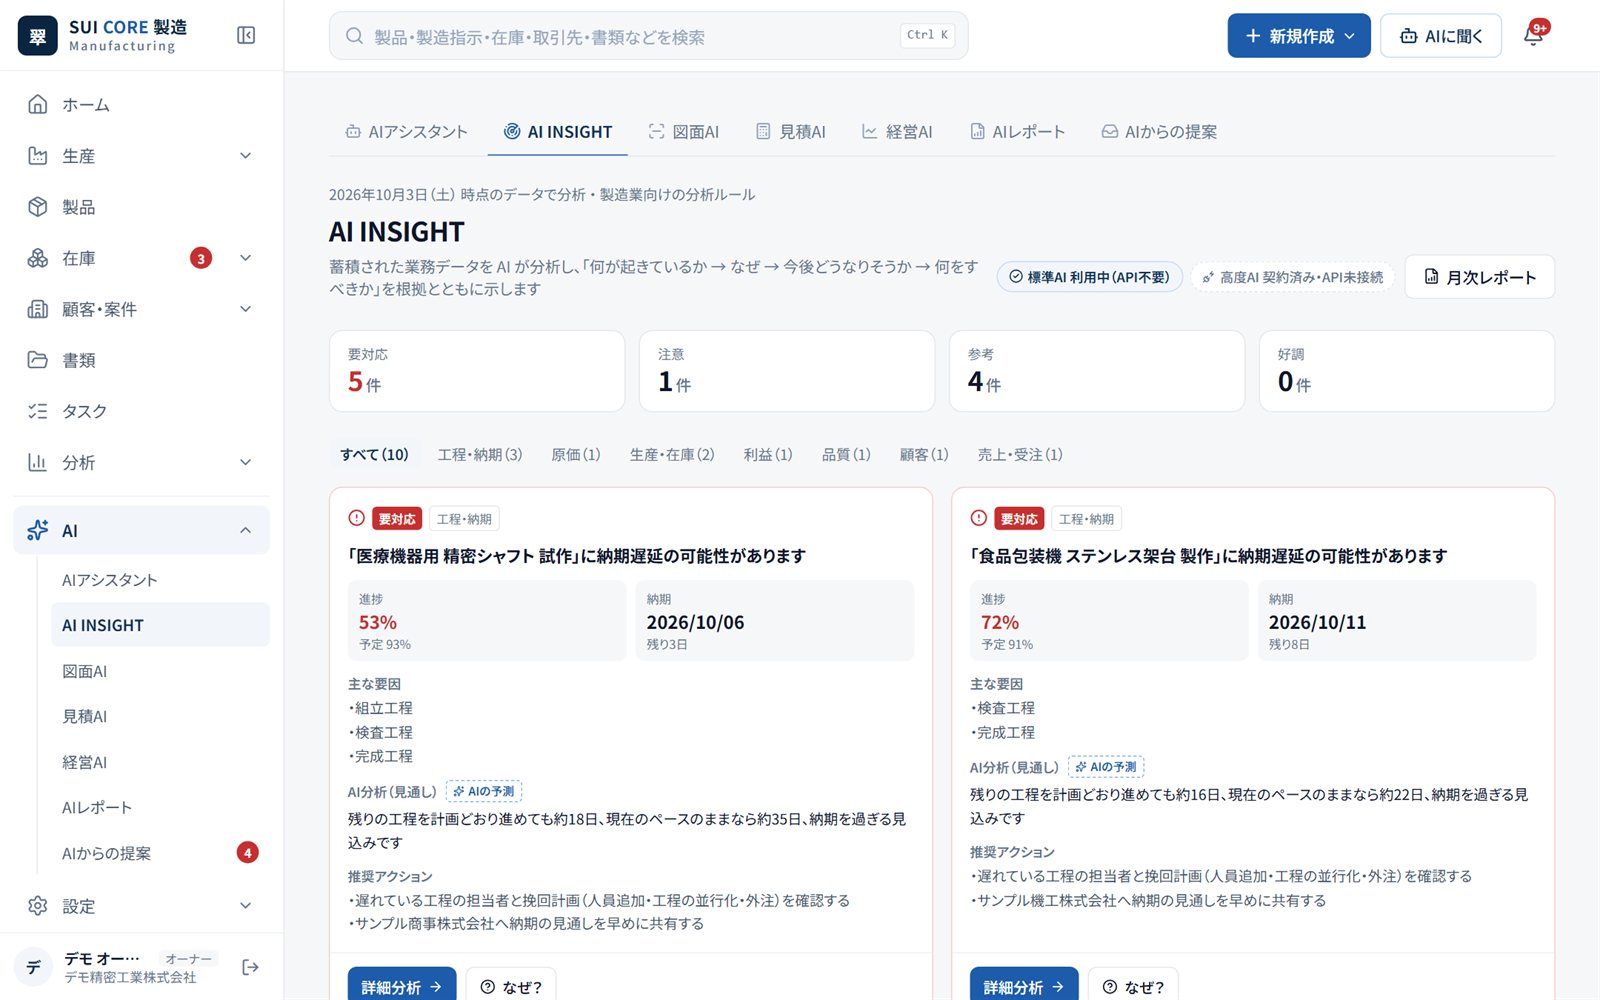Image resolution: width=1600 pixels, height=1000 pixels.
Task: Open タスク in the sidebar
Action: [x=141, y=411]
